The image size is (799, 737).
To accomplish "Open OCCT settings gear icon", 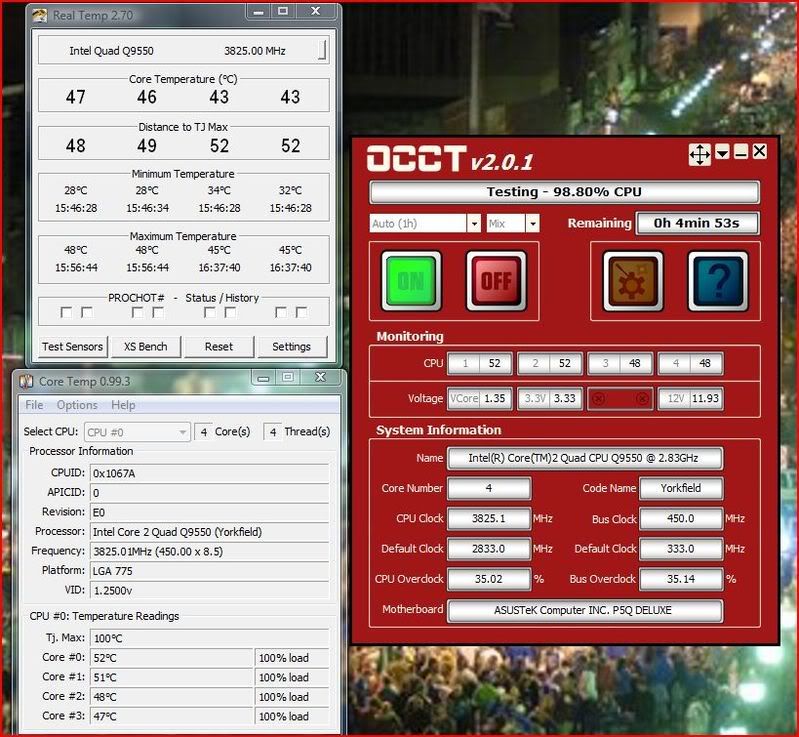I will [x=633, y=281].
